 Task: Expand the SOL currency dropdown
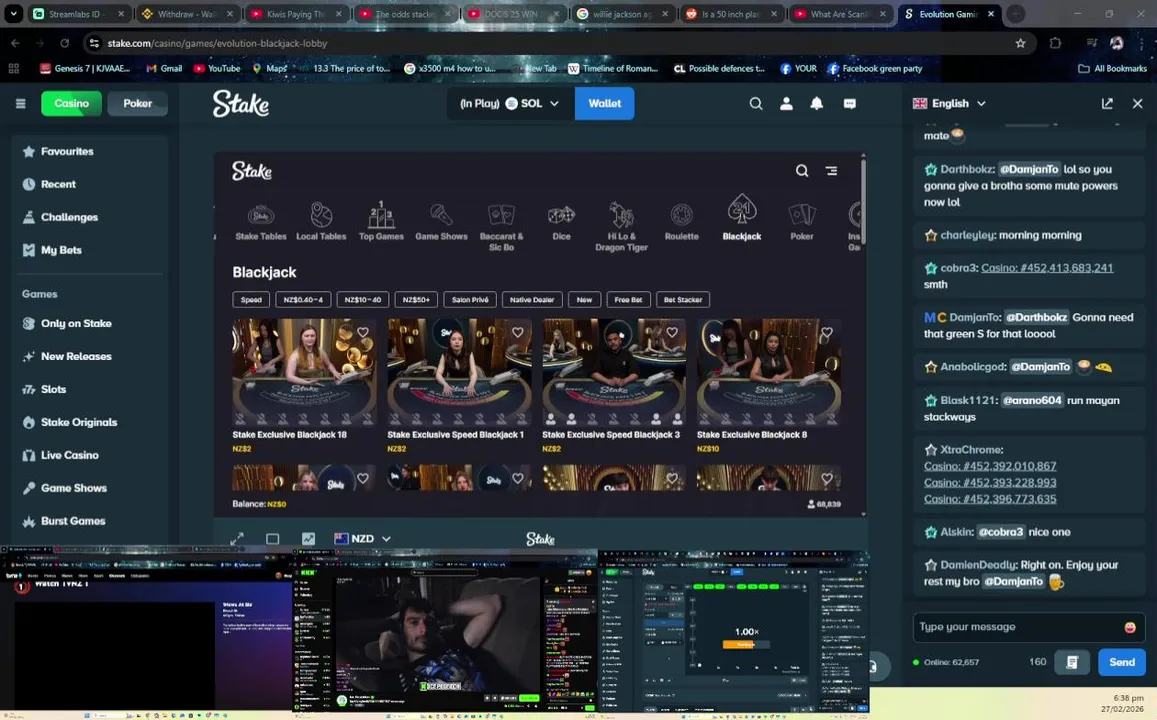point(511,103)
